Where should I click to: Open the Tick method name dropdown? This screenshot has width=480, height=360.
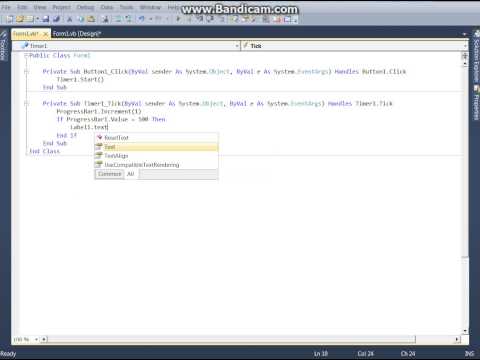pyautogui.click(x=466, y=46)
